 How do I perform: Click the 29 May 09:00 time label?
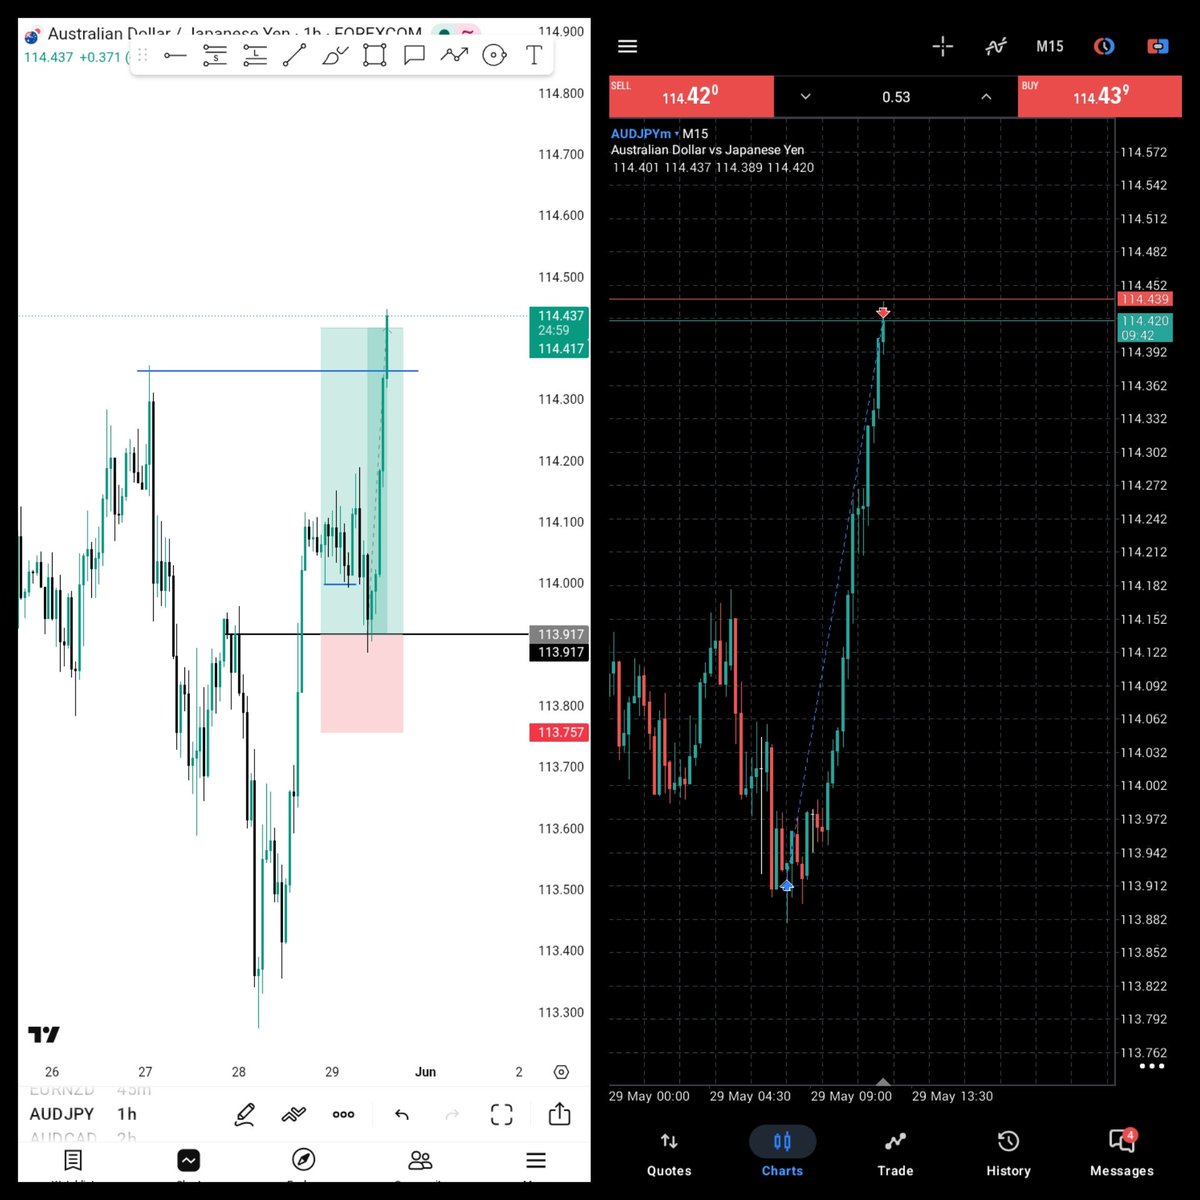[x=851, y=1096]
